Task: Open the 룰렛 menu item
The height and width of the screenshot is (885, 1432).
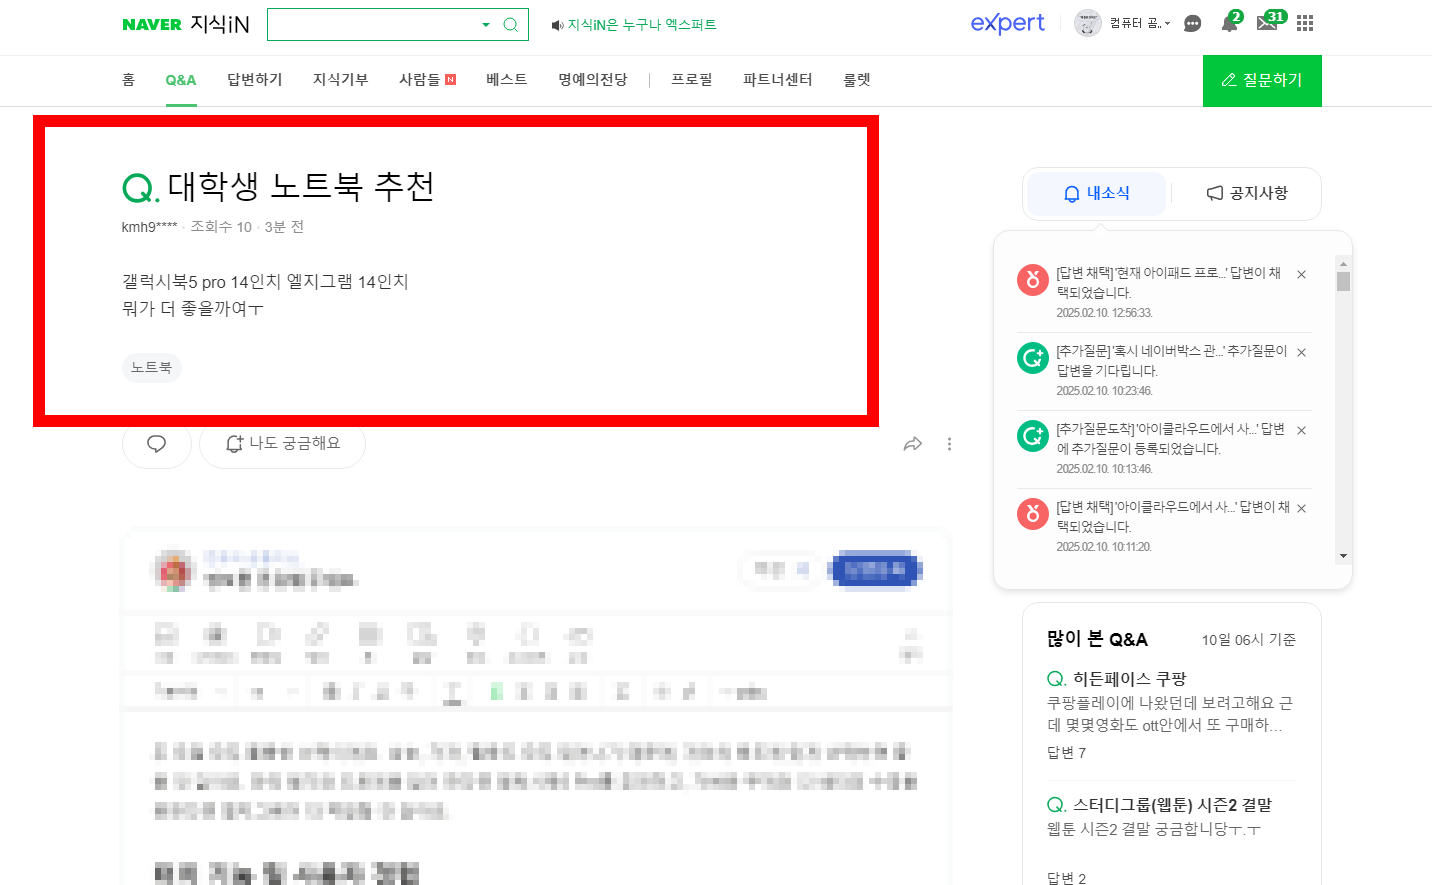Action: [857, 80]
